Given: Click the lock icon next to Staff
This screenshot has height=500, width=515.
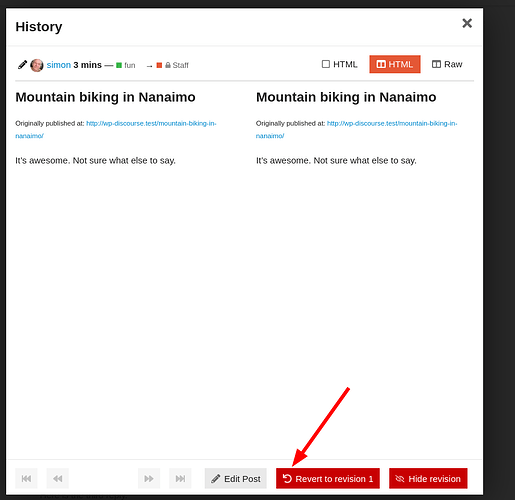Looking at the screenshot, I should pyautogui.click(x=168, y=65).
